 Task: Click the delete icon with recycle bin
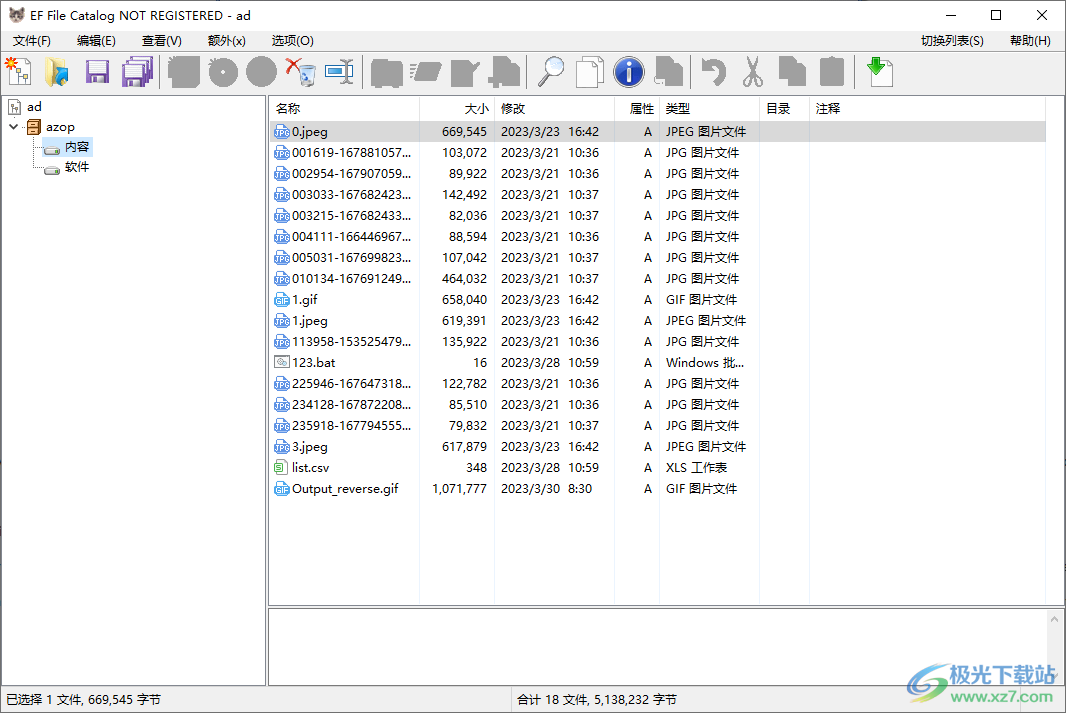click(300, 71)
